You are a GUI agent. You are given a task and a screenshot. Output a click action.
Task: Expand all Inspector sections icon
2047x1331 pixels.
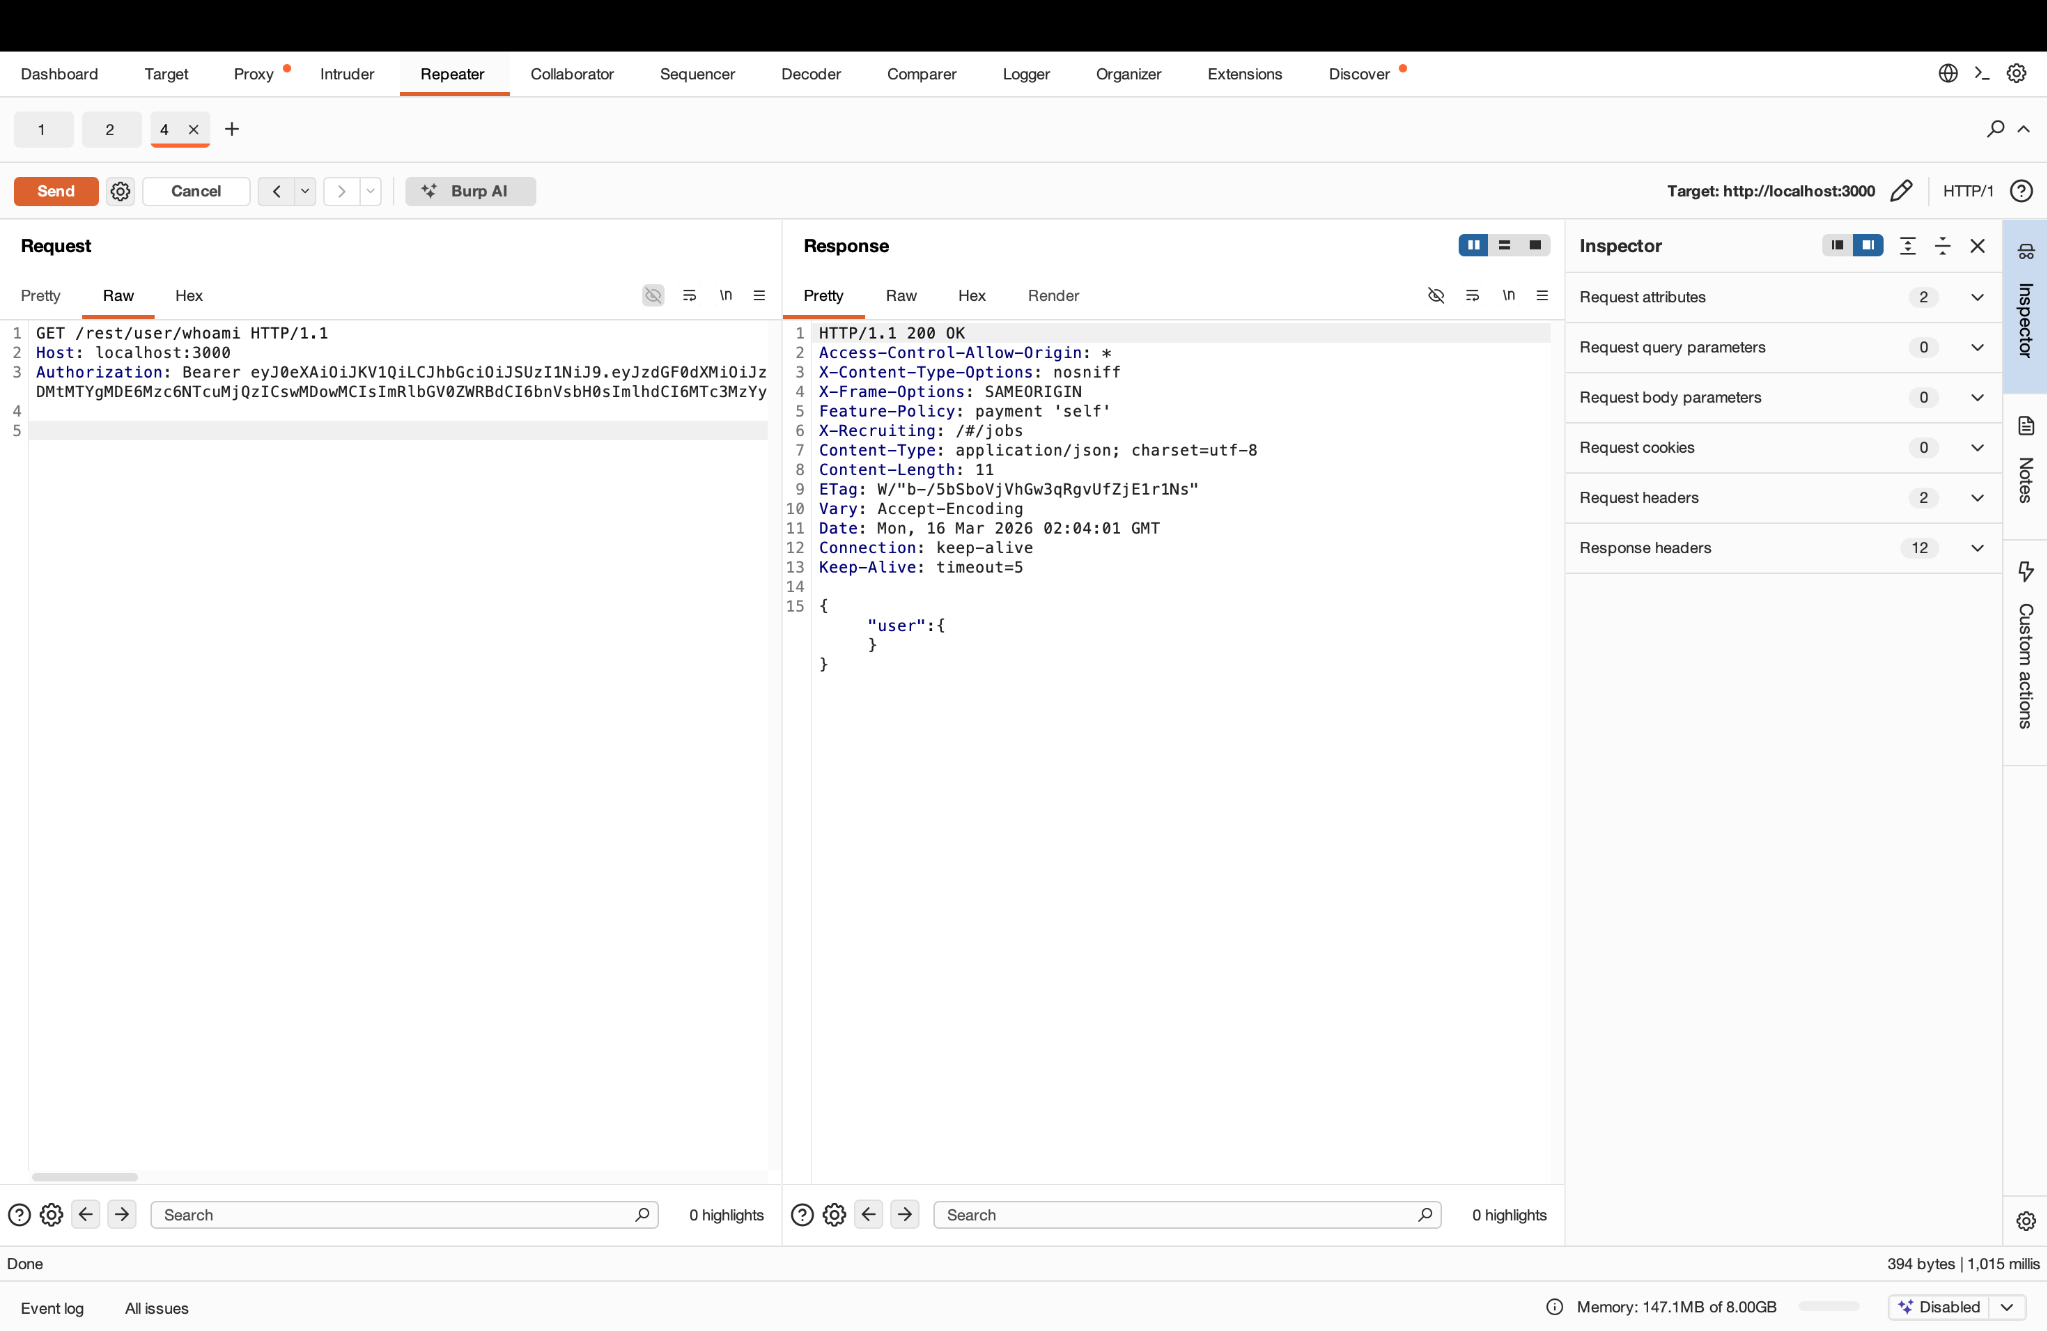point(1908,246)
